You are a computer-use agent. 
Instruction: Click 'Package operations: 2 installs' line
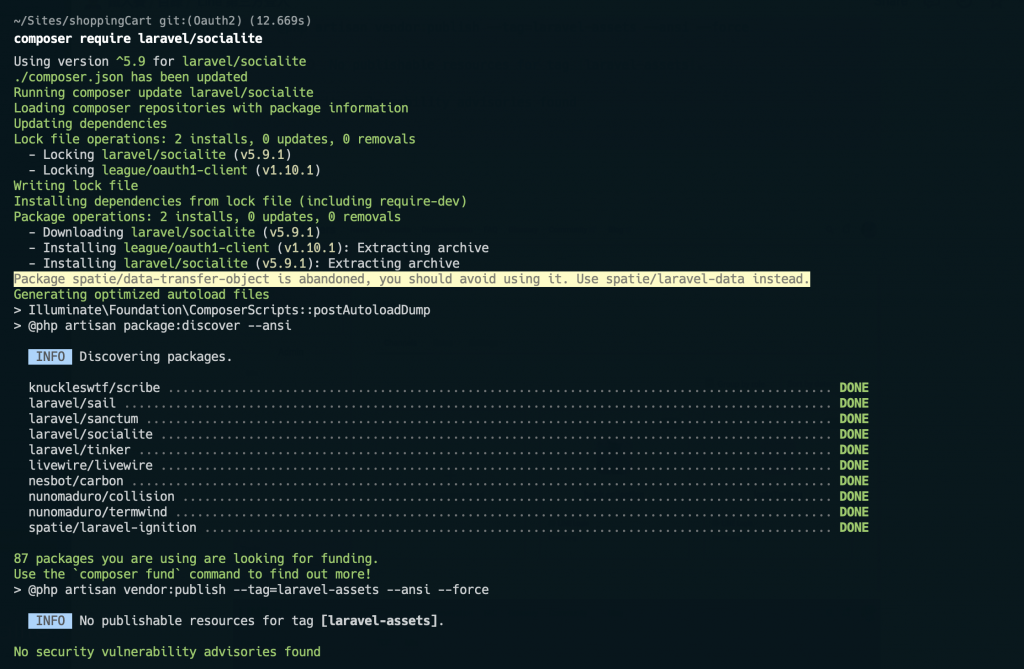click(207, 217)
